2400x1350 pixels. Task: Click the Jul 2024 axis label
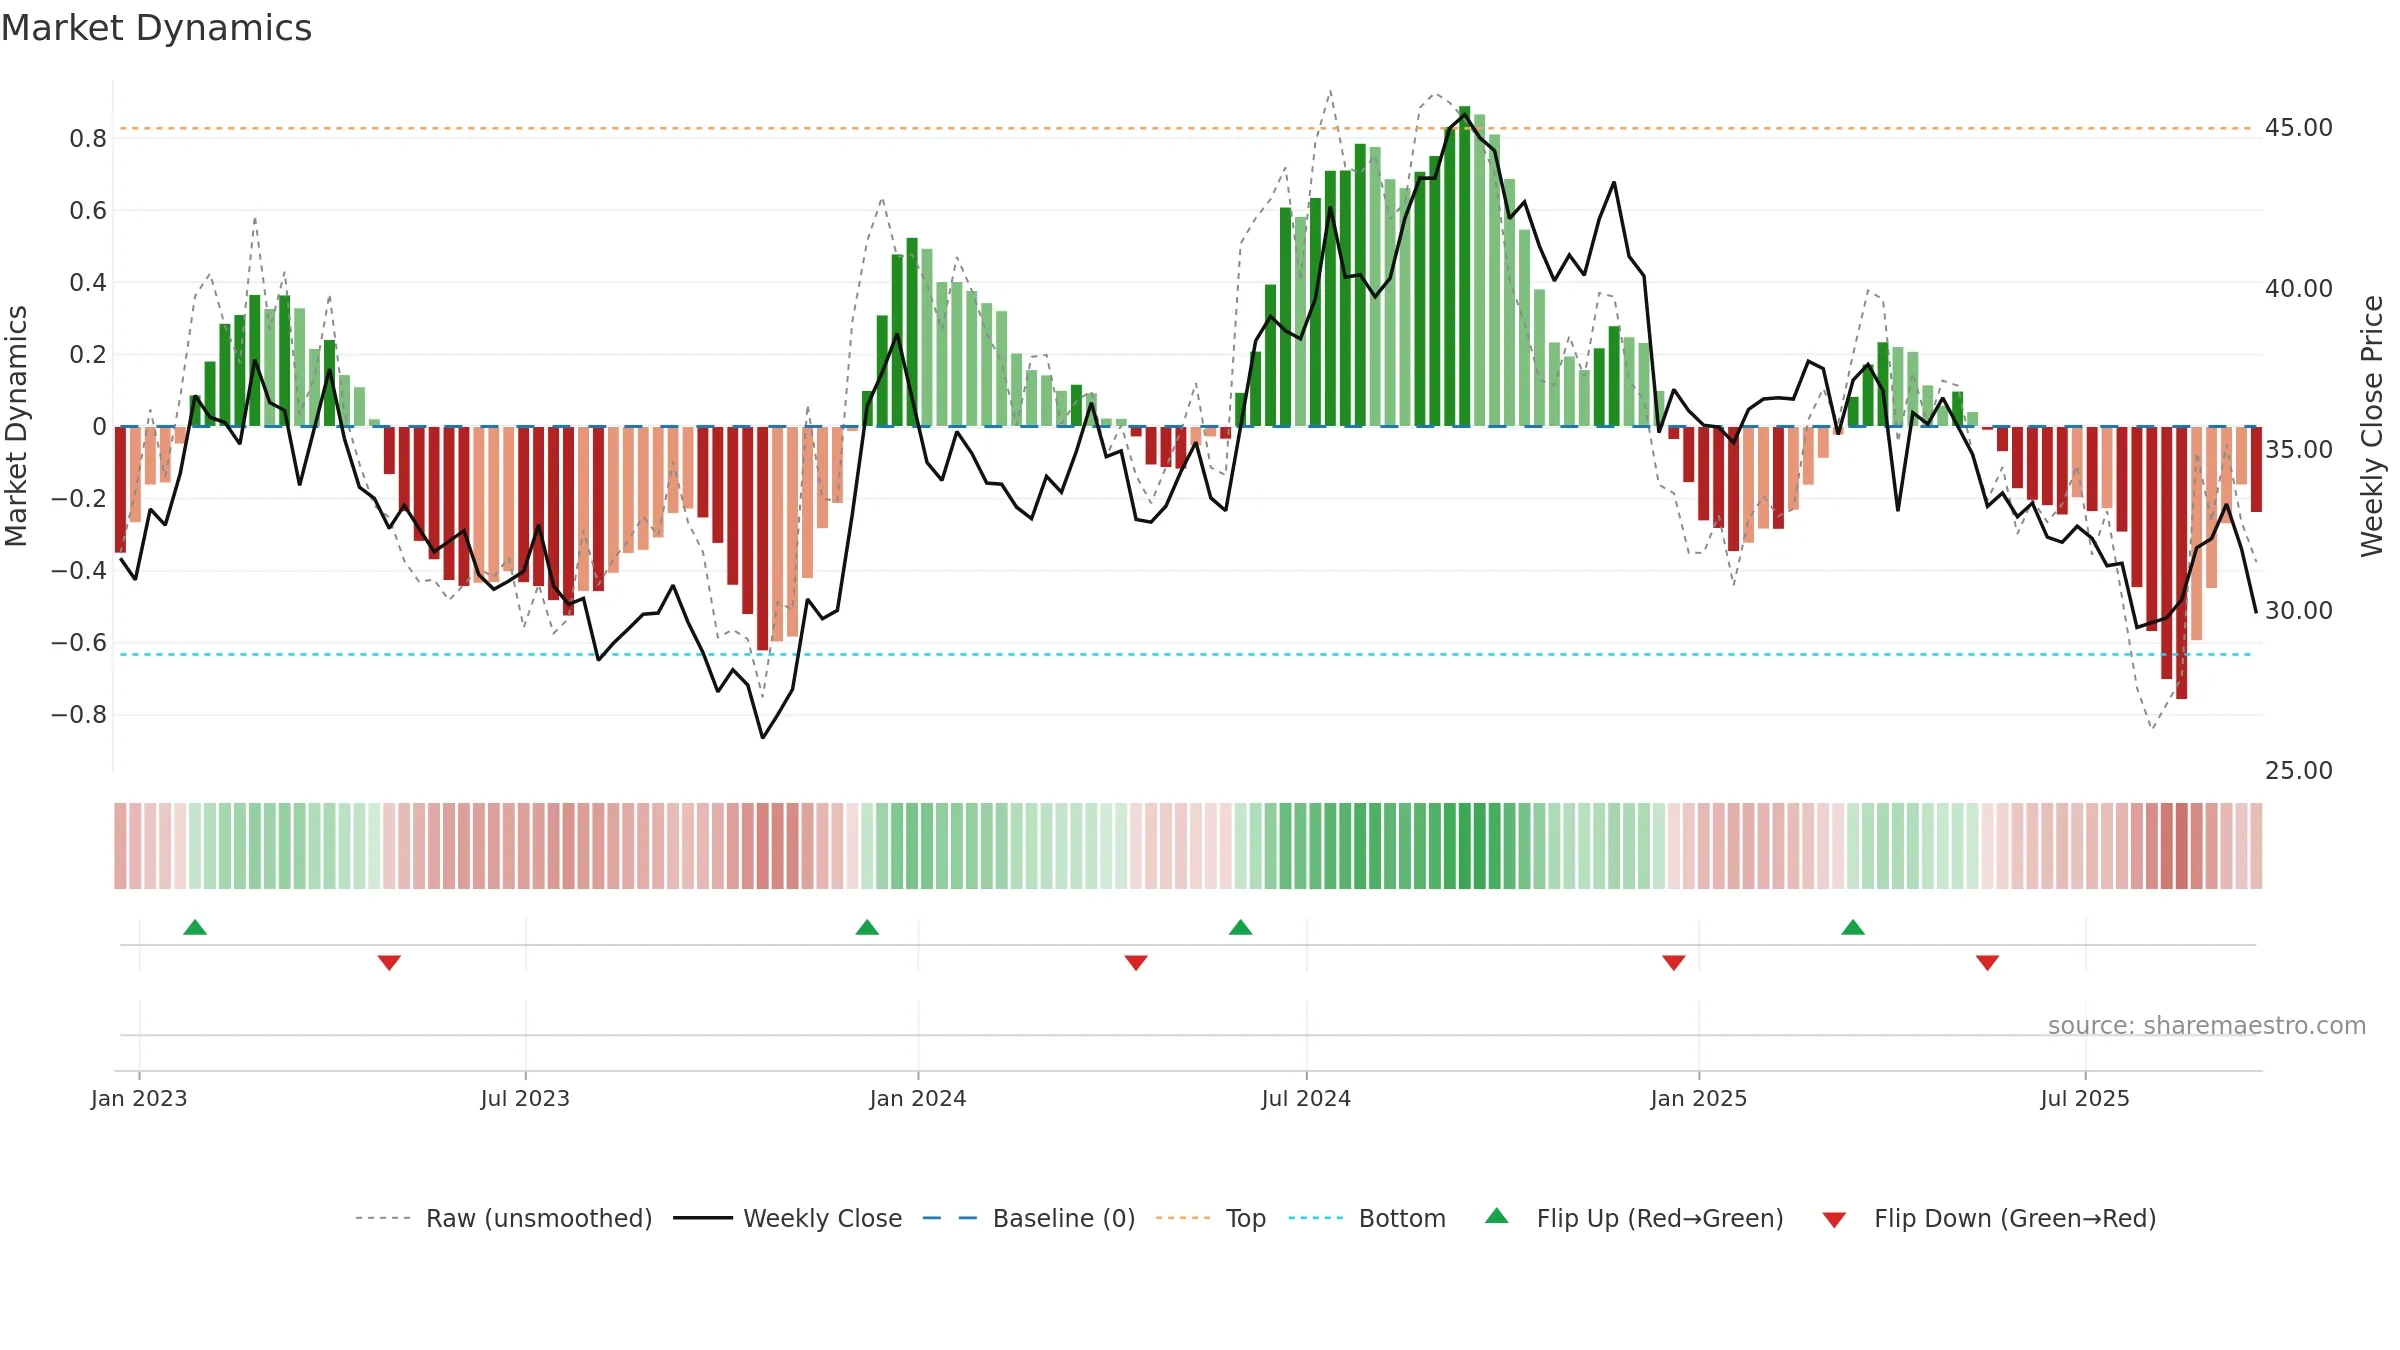click(1306, 1098)
